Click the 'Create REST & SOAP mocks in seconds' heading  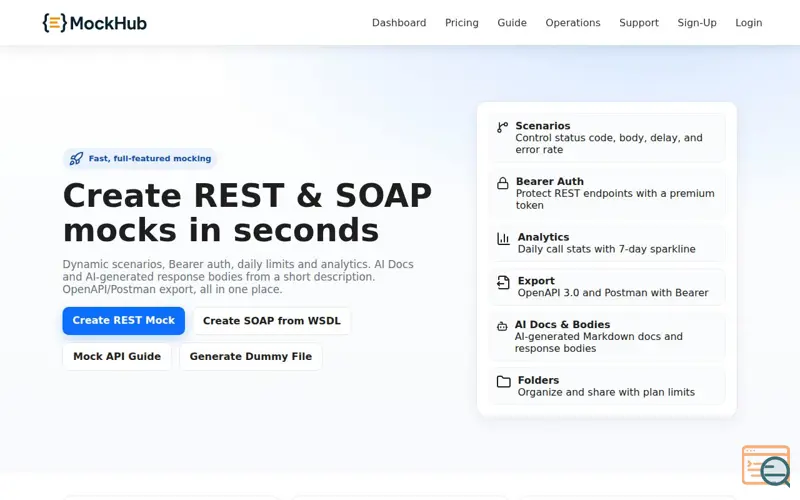[247, 213]
